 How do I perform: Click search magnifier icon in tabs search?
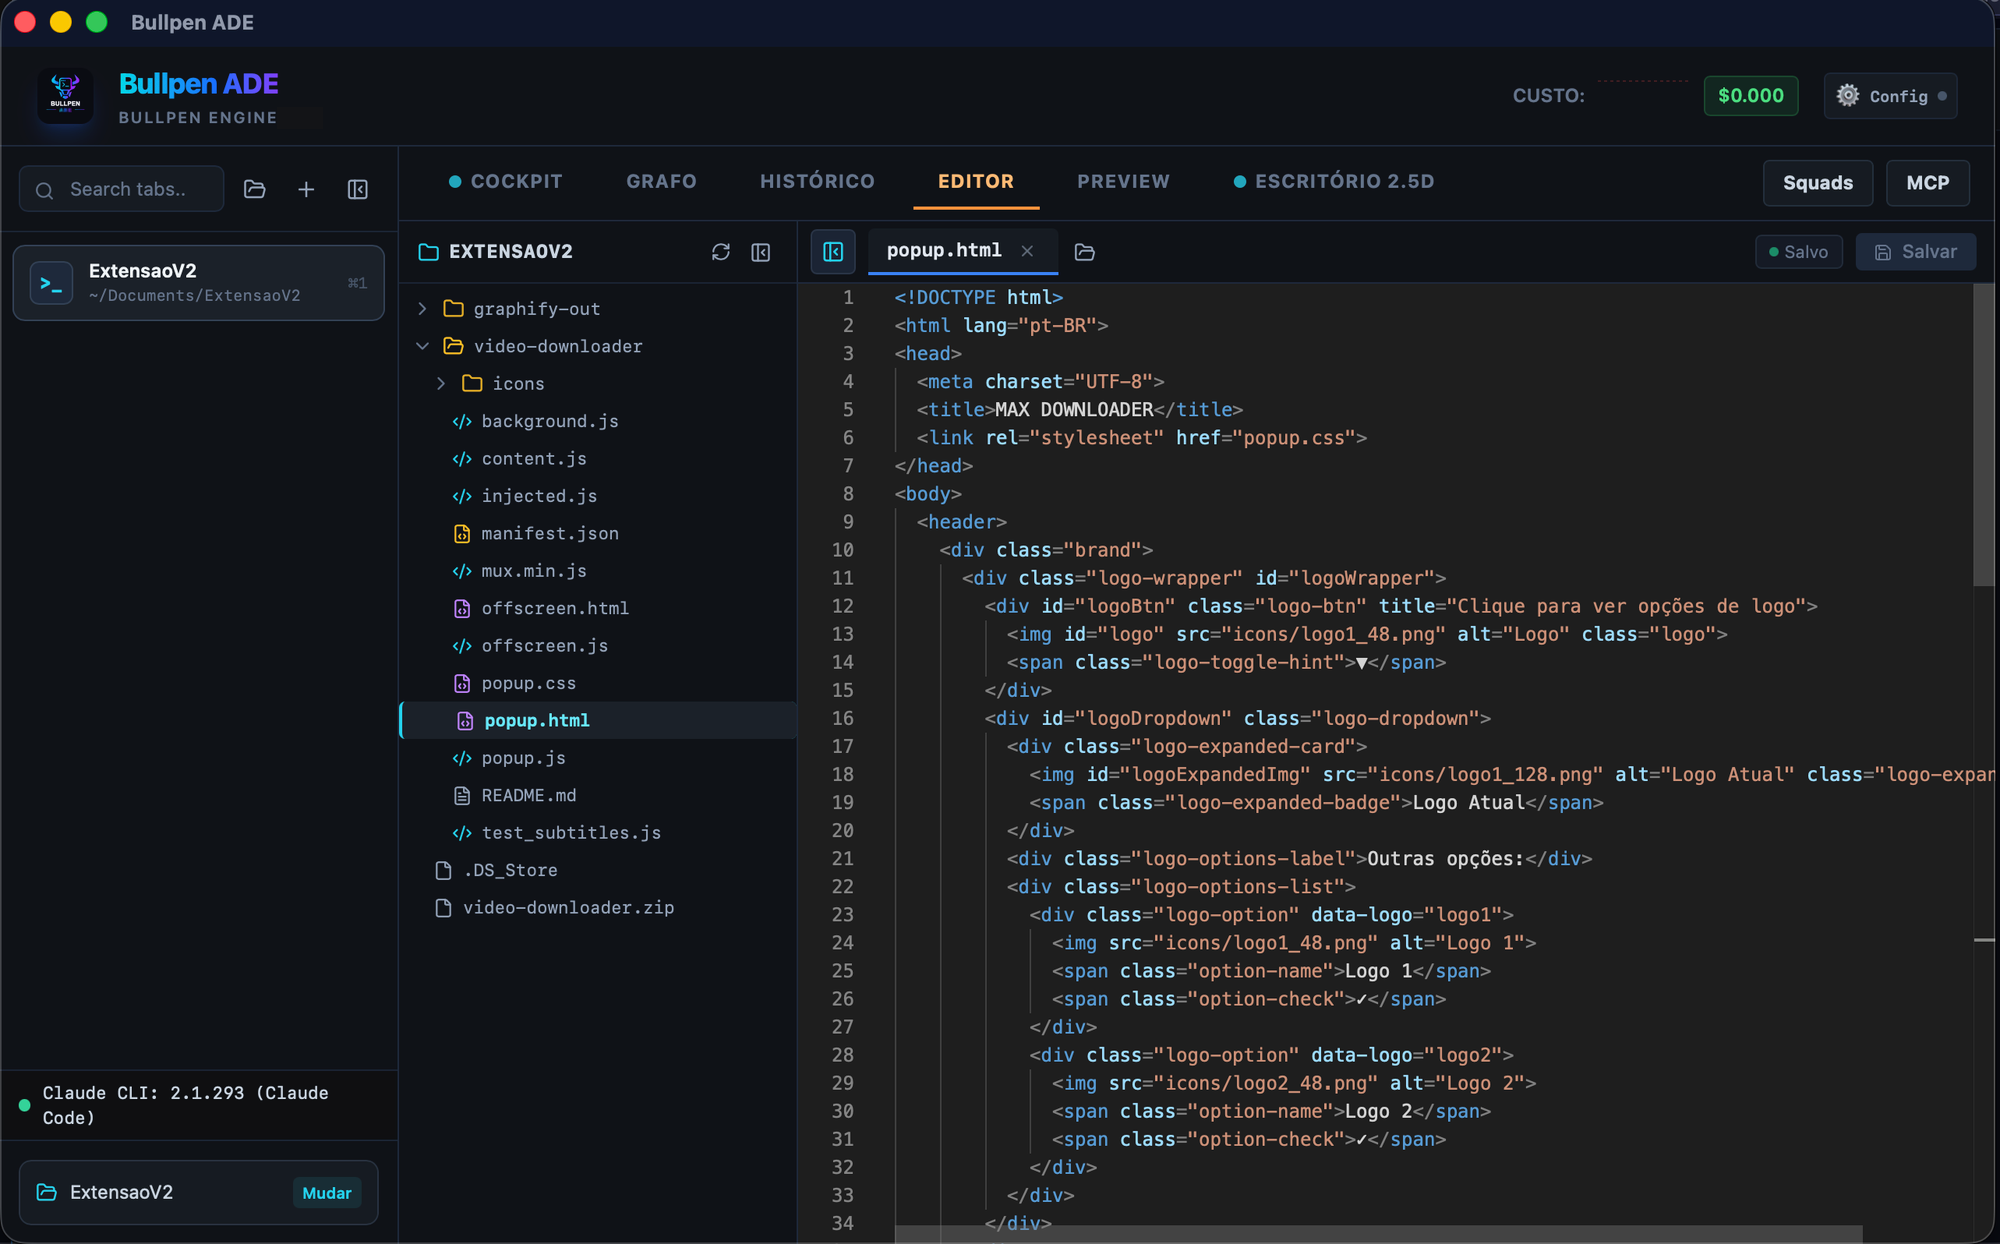(x=44, y=190)
